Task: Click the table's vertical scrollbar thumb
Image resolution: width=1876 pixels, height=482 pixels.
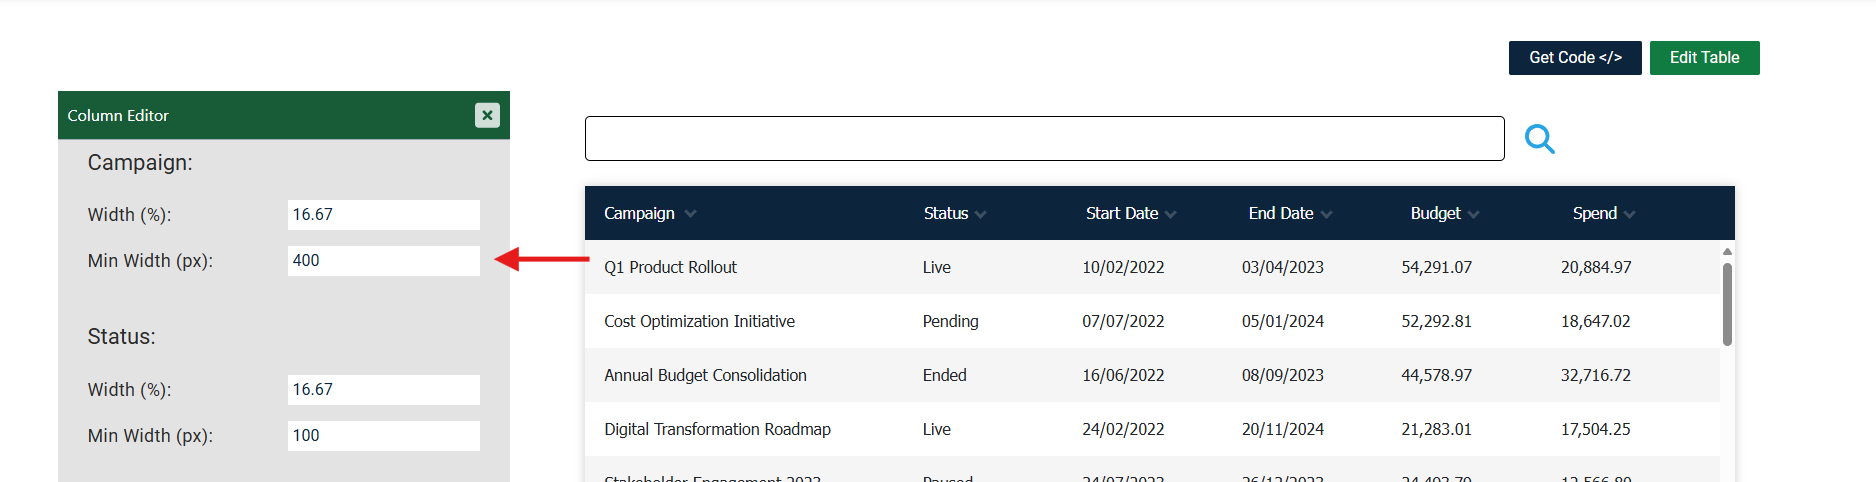Action: (1727, 304)
